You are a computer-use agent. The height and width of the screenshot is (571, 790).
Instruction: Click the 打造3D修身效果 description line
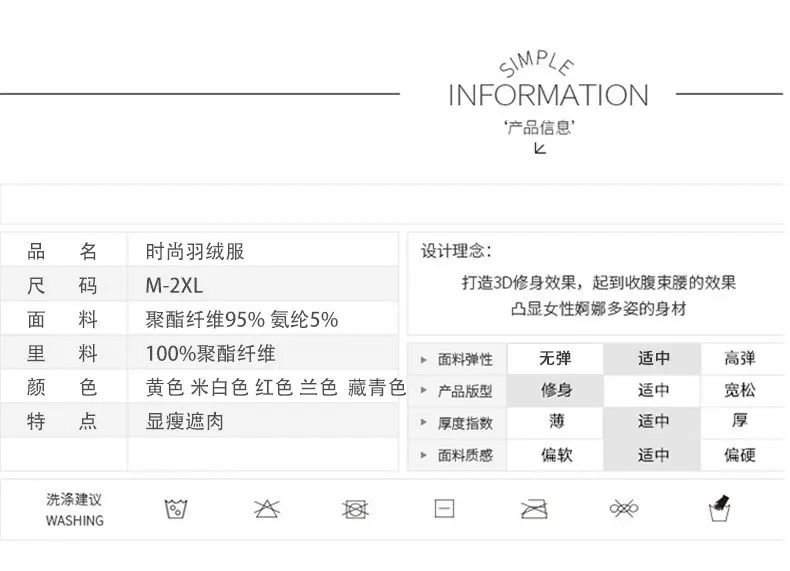click(599, 282)
